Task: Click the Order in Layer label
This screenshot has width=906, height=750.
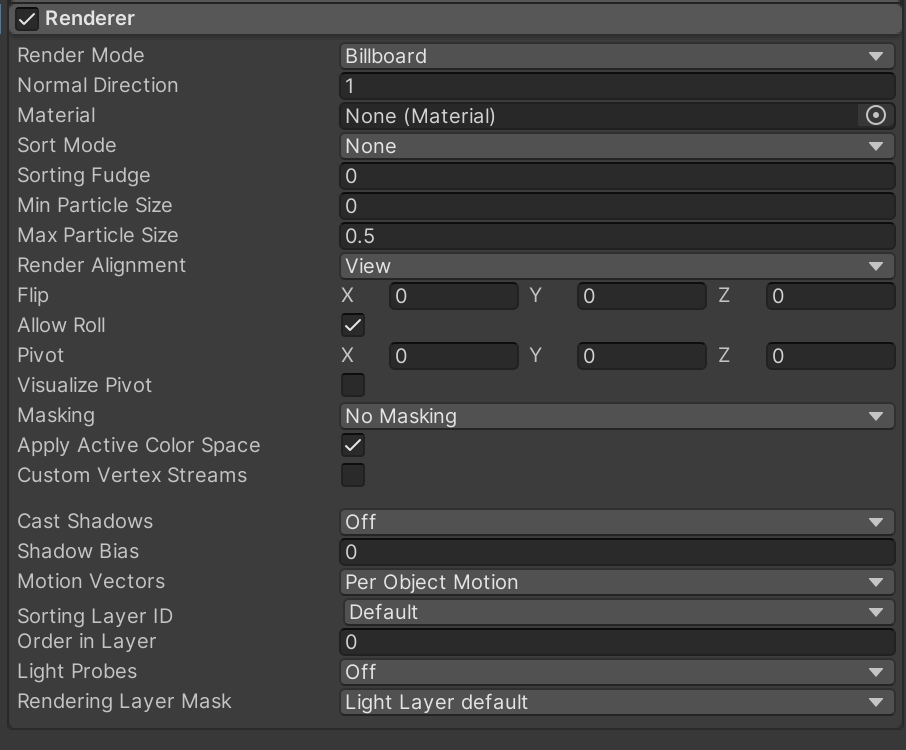Action: click(x=87, y=641)
